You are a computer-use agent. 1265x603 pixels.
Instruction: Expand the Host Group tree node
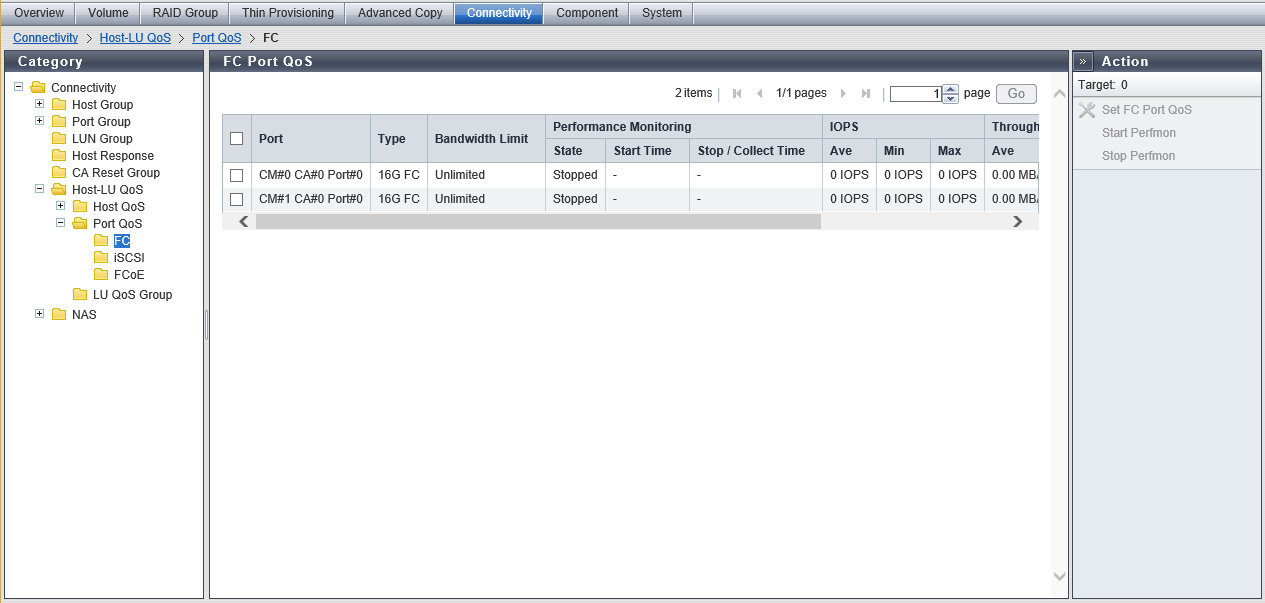(x=40, y=104)
